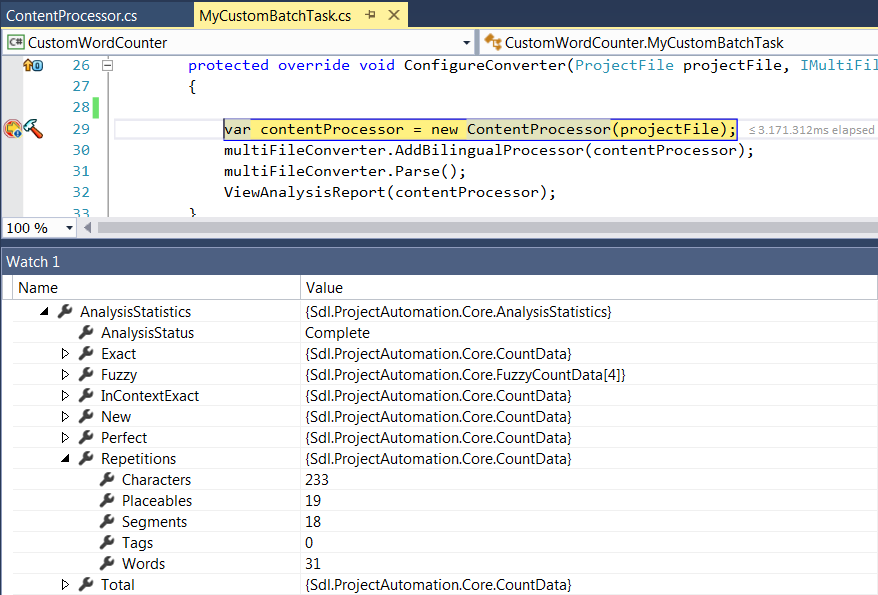Viewport: 878px width, 595px height.
Task: Collapse the AnalysisStatistics root node
Action: pos(44,312)
